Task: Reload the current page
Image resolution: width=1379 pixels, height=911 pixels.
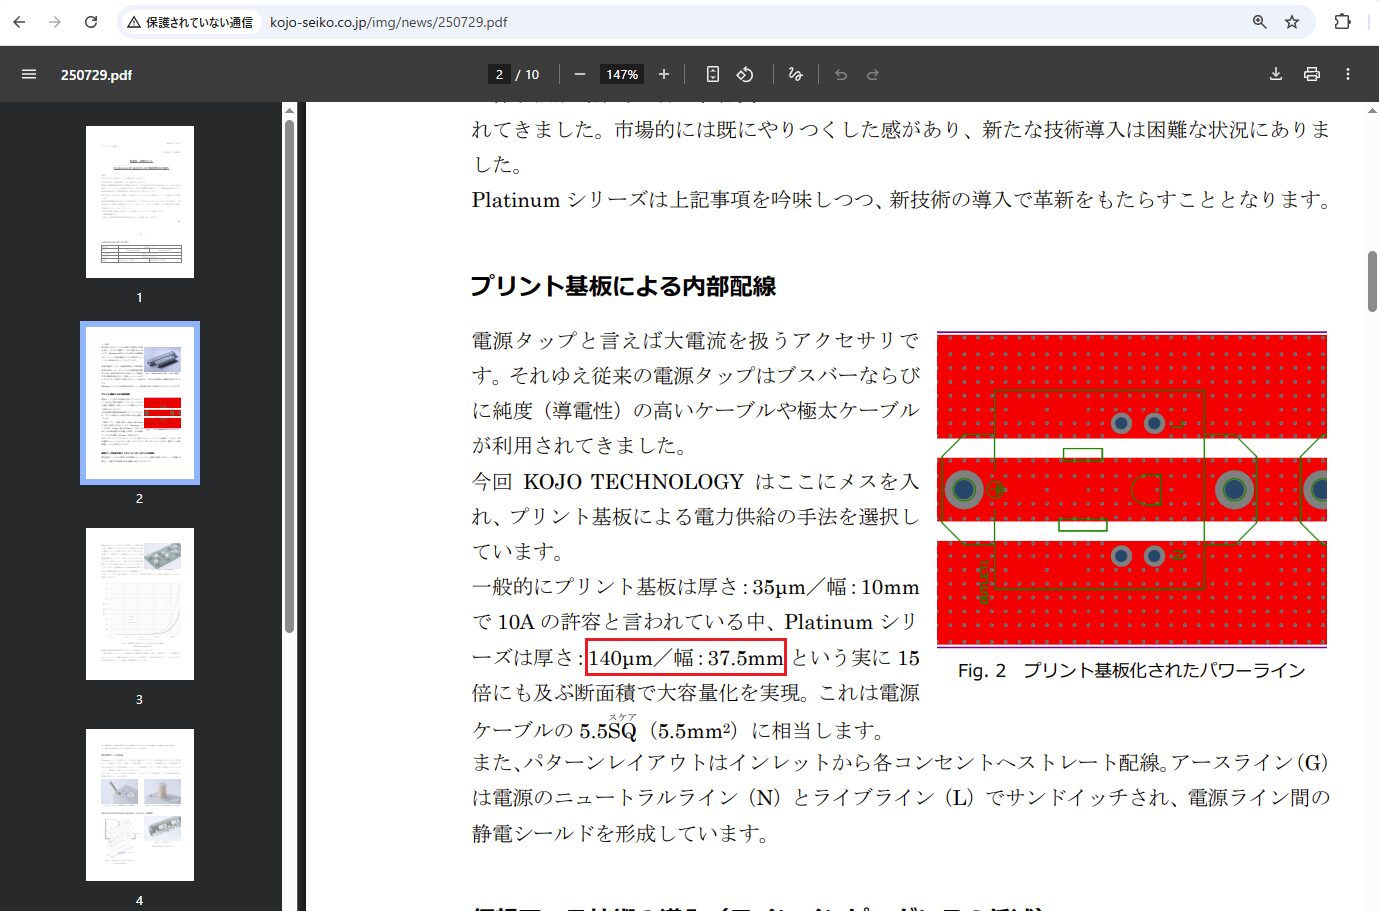Action: pyautogui.click(x=91, y=22)
